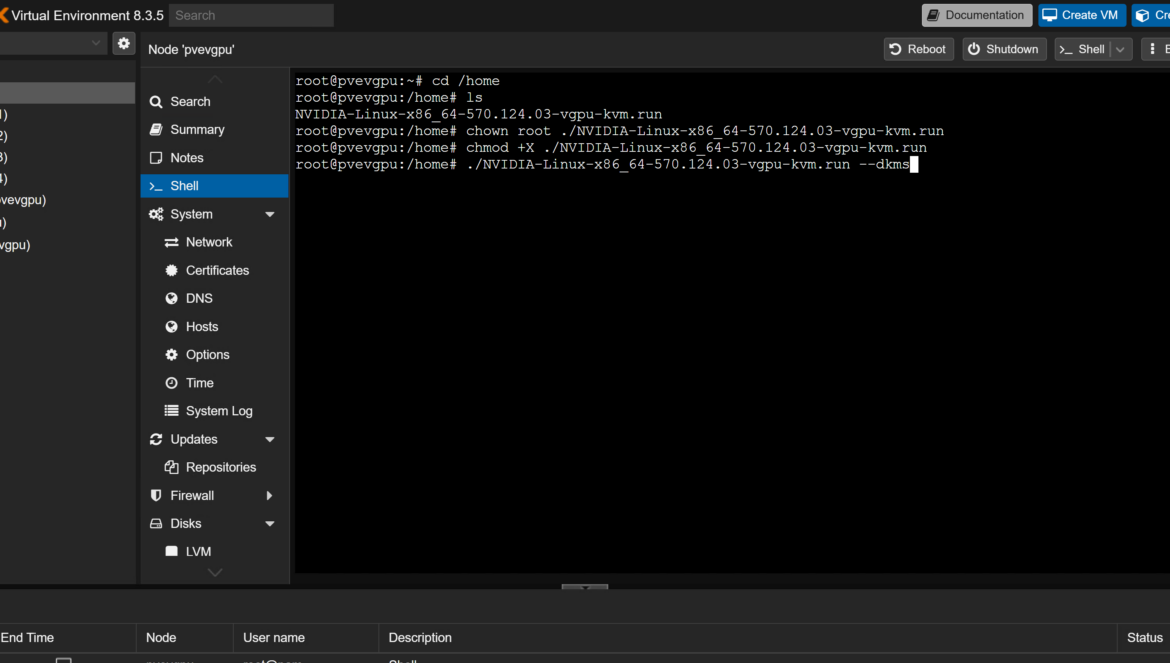The image size is (1170, 663).
Task: Click the Description column header
Action: [x=748, y=638]
